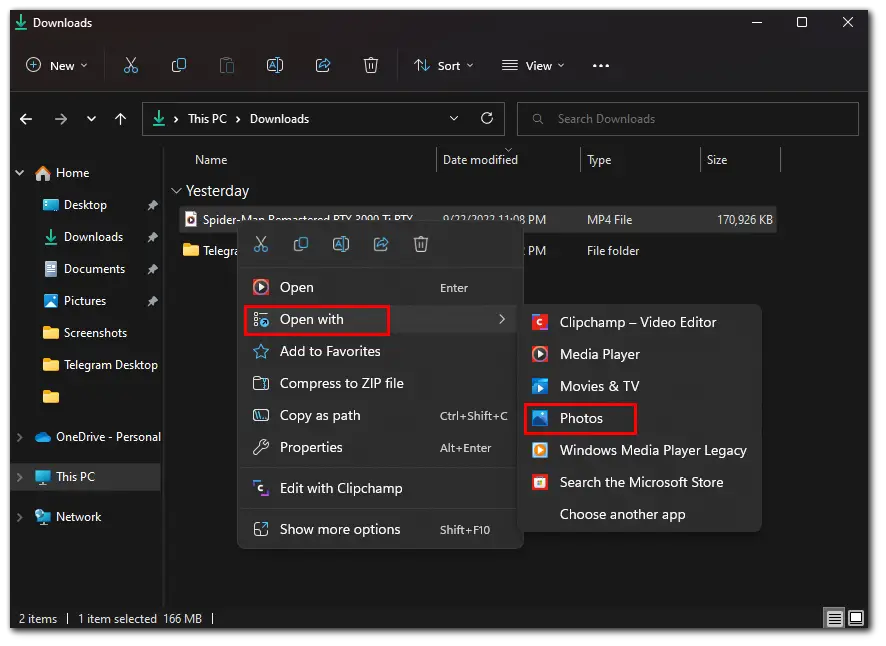Open the View dropdown

(x=533, y=66)
